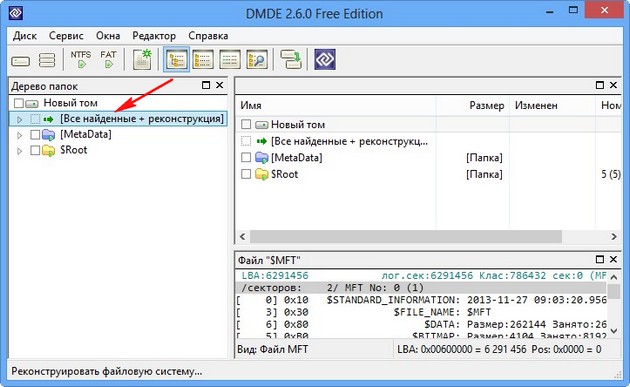The width and height of the screenshot is (630, 387).
Task: Click green arrow icon in file list row
Action: click(x=262, y=141)
